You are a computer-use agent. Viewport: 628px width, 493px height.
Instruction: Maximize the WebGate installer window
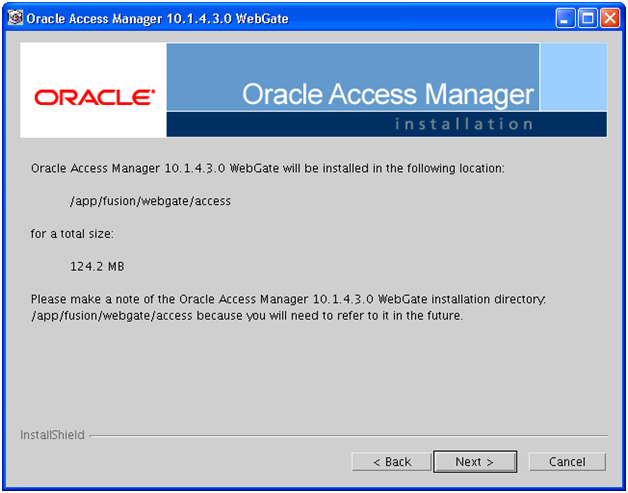click(588, 18)
